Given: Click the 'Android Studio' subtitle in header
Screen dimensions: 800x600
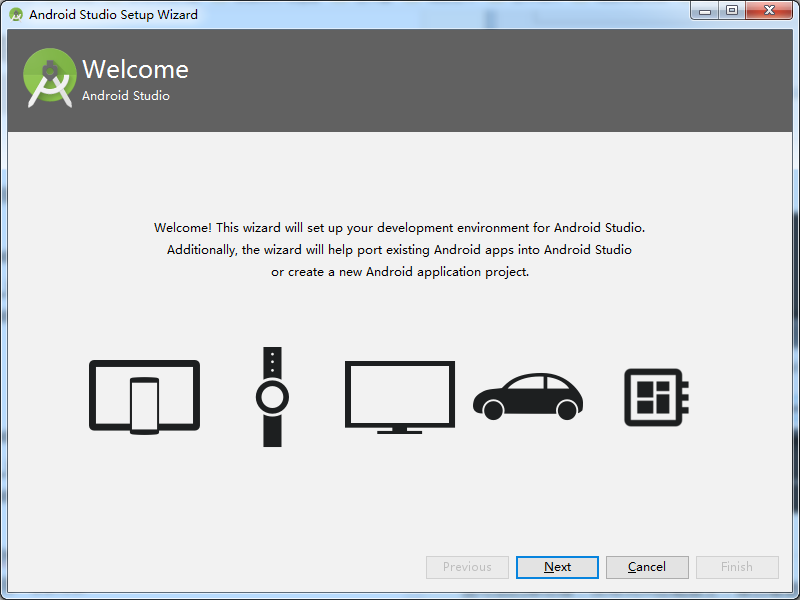Looking at the screenshot, I should [126, 95].
